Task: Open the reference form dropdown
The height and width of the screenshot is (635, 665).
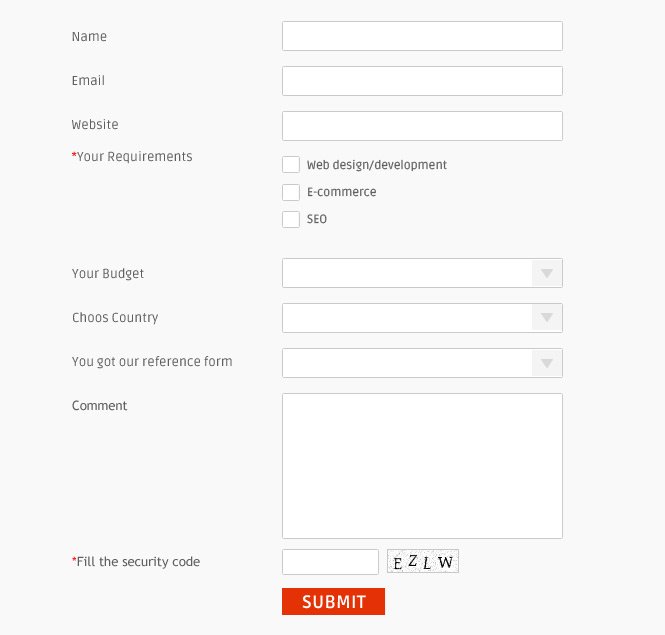Action: point(422,363)
